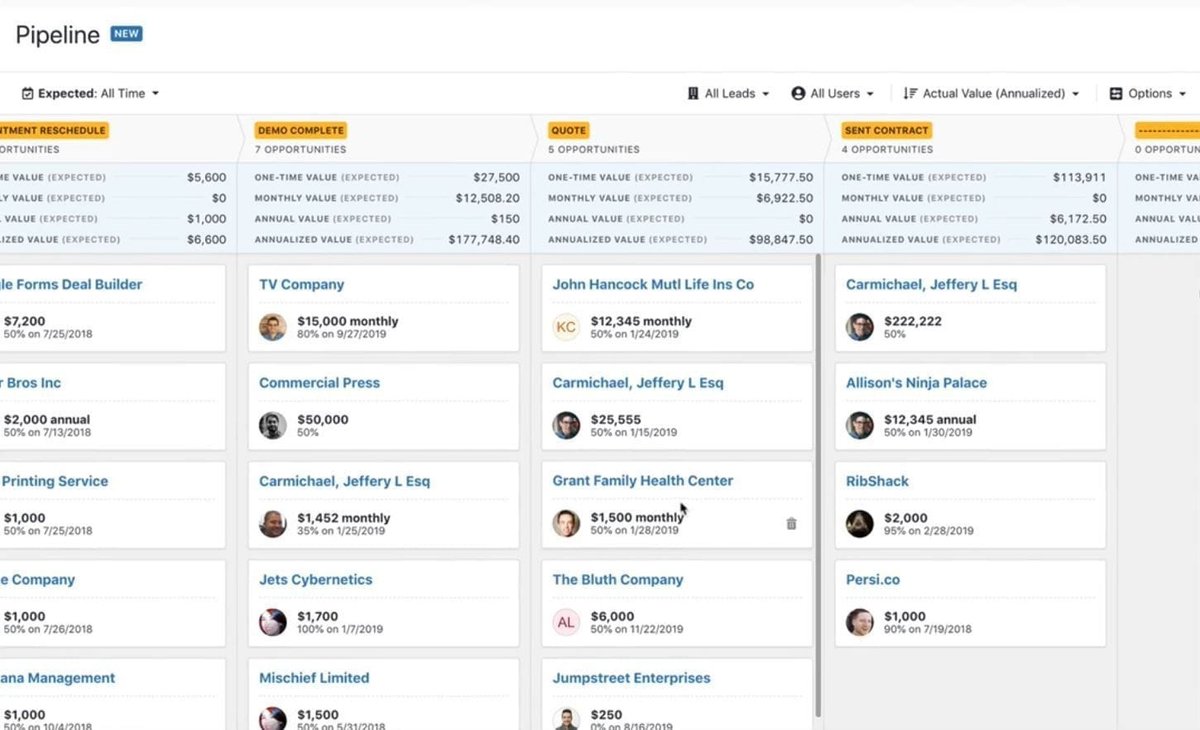
Task: Click the RibShack owner avatar
Action: 860,524
